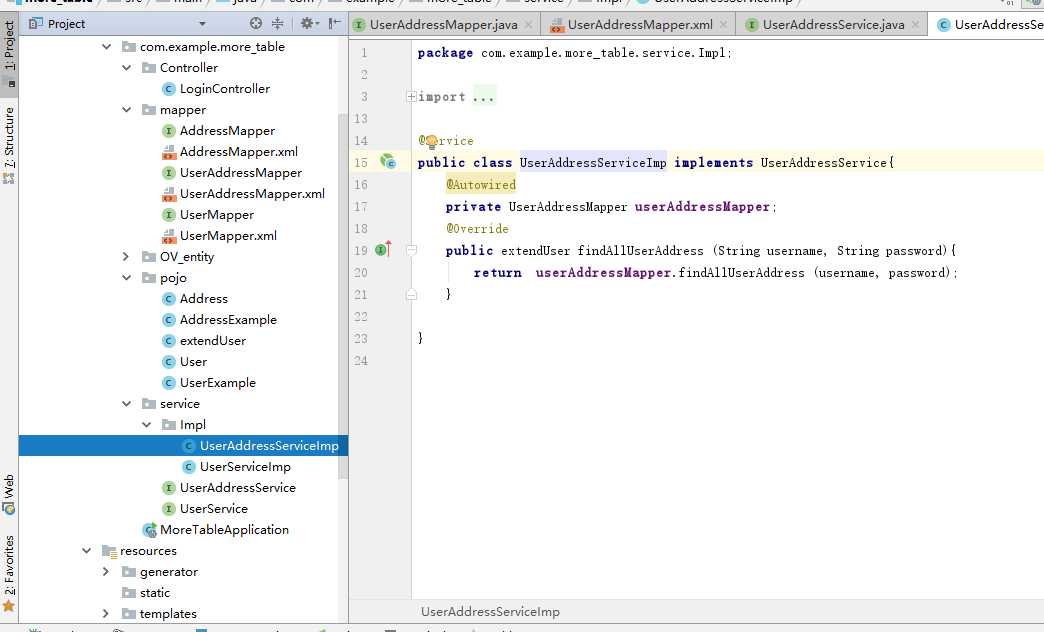
Task: Click the @Autowired annotation on line 16
Action: pos(481,184)
